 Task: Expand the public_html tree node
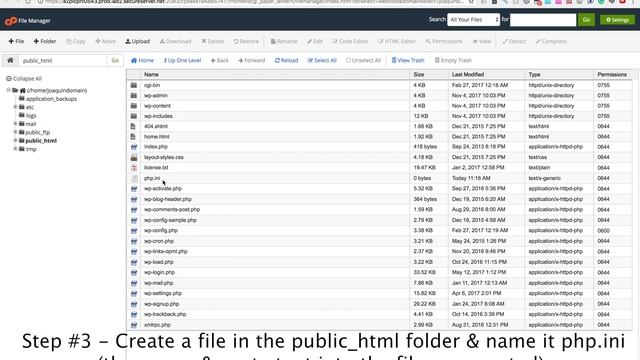(16, 140)
